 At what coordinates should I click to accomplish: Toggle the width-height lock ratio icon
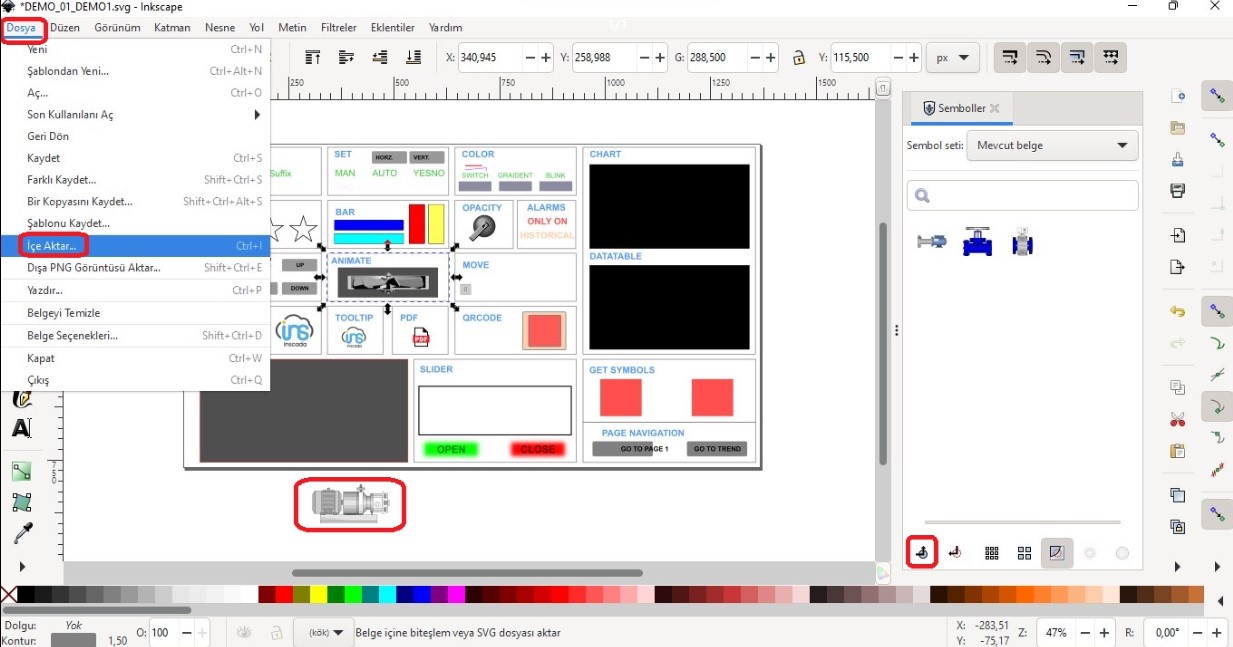point(798,58)
